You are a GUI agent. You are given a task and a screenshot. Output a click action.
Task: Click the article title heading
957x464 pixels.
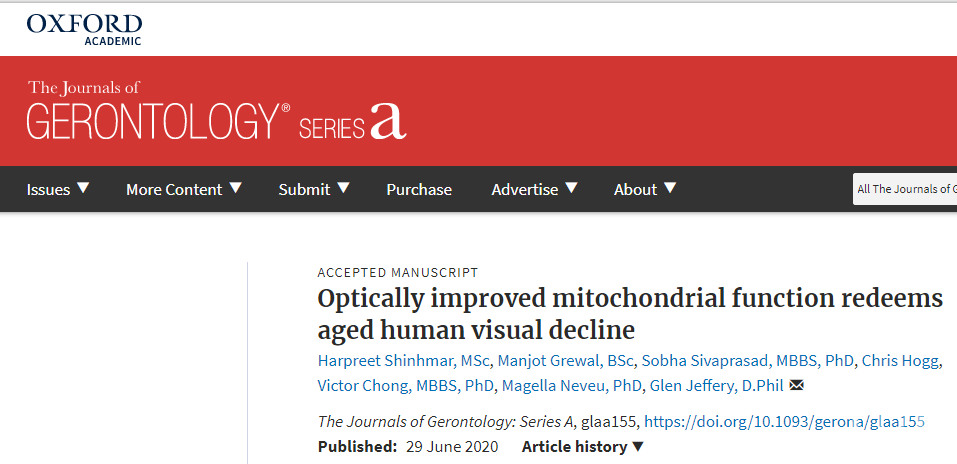tap(630, 313)
